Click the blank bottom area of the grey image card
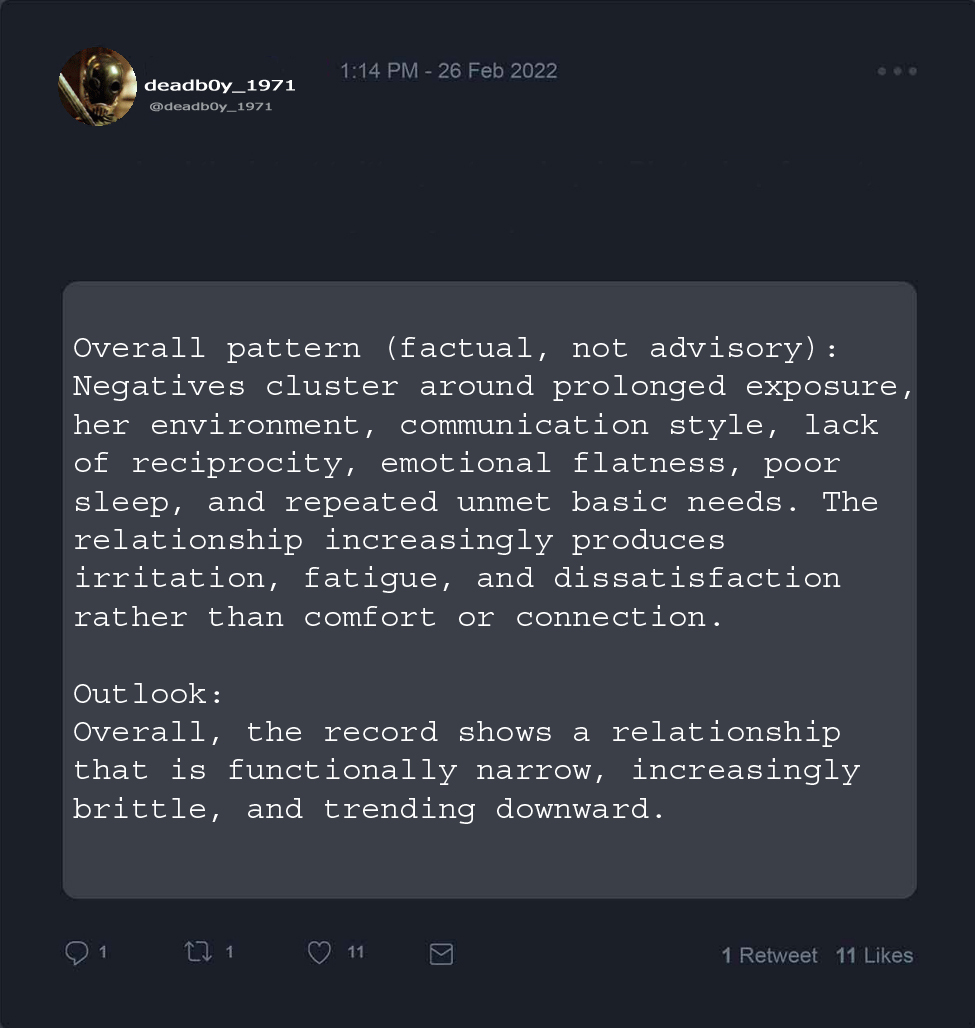975x1028 pixels. [489, 862]
